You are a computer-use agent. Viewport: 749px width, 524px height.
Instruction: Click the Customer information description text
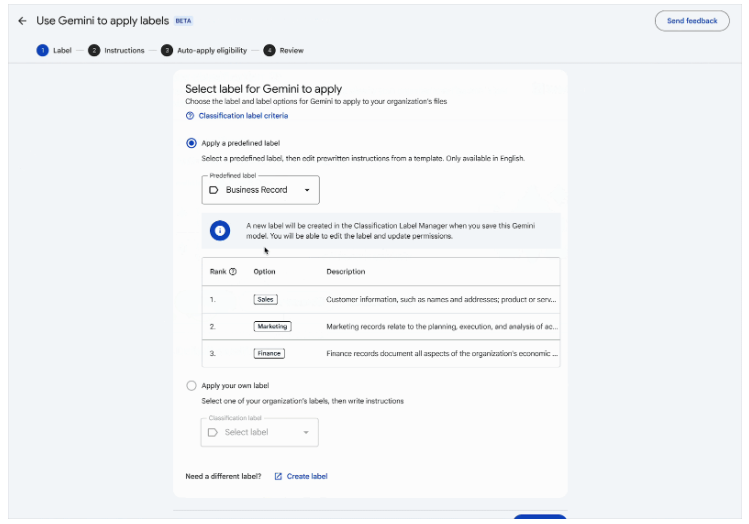[x=441, y=299]
